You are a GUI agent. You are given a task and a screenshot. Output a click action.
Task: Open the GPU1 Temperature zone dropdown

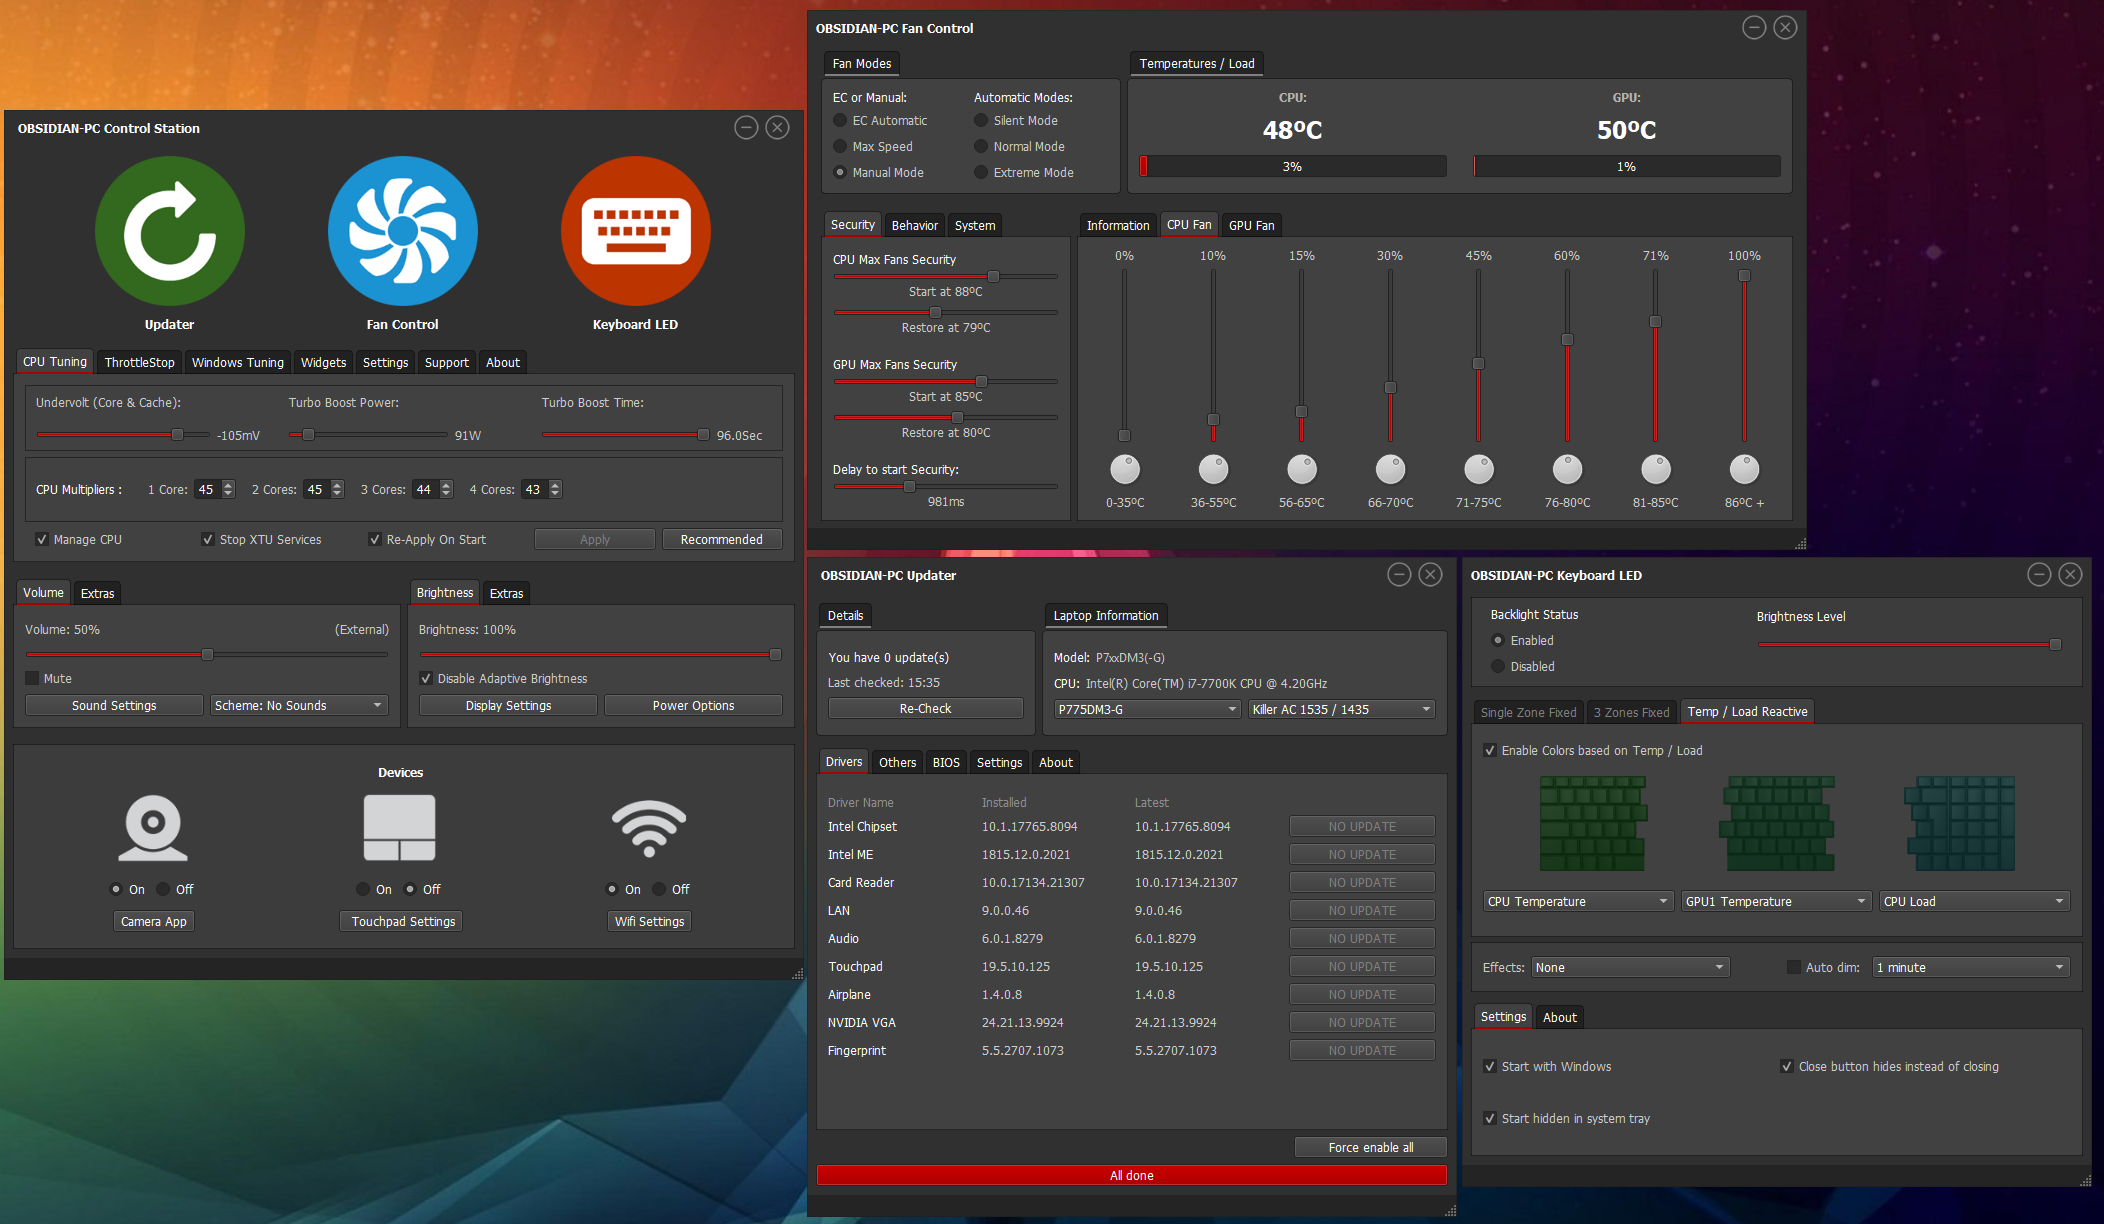(1775, 901)
